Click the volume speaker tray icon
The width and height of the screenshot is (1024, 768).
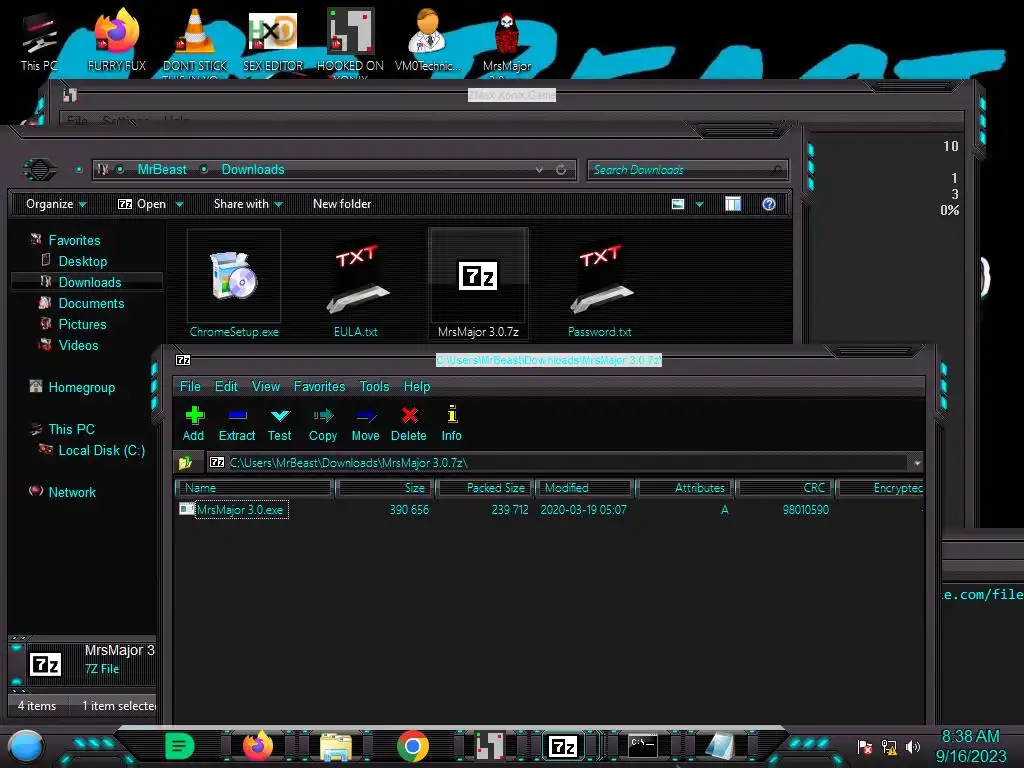point(913,747)
